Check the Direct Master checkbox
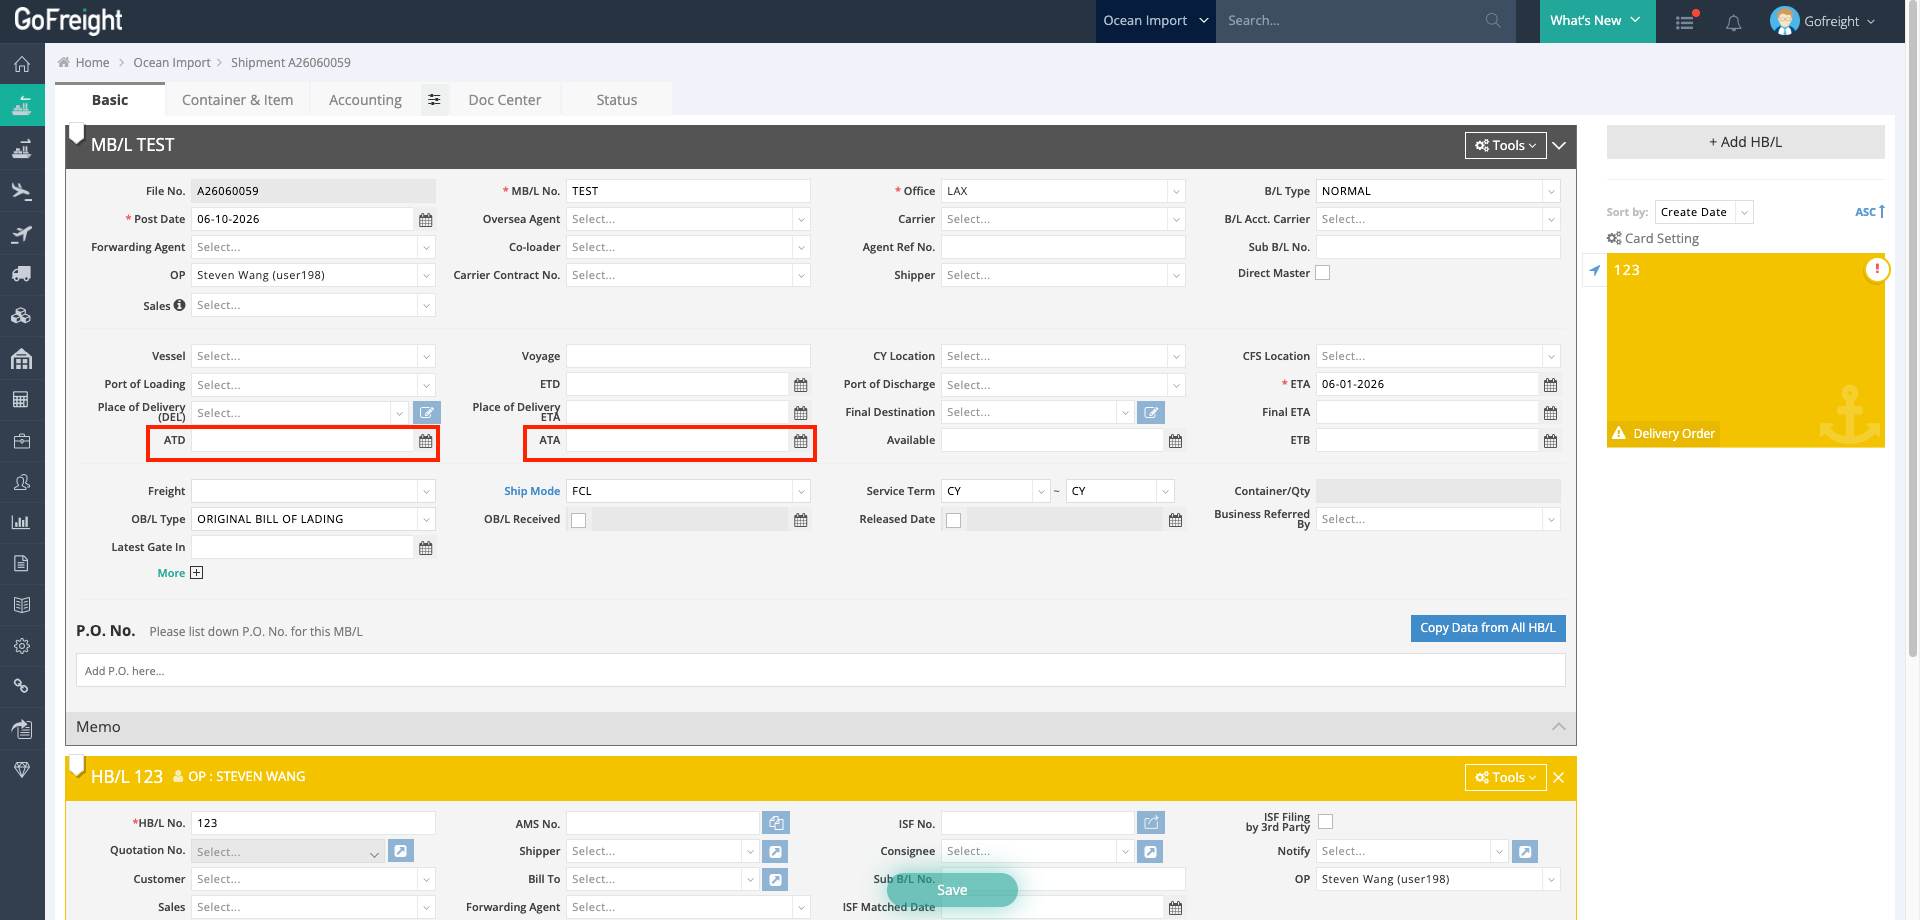 point(1323,273)
